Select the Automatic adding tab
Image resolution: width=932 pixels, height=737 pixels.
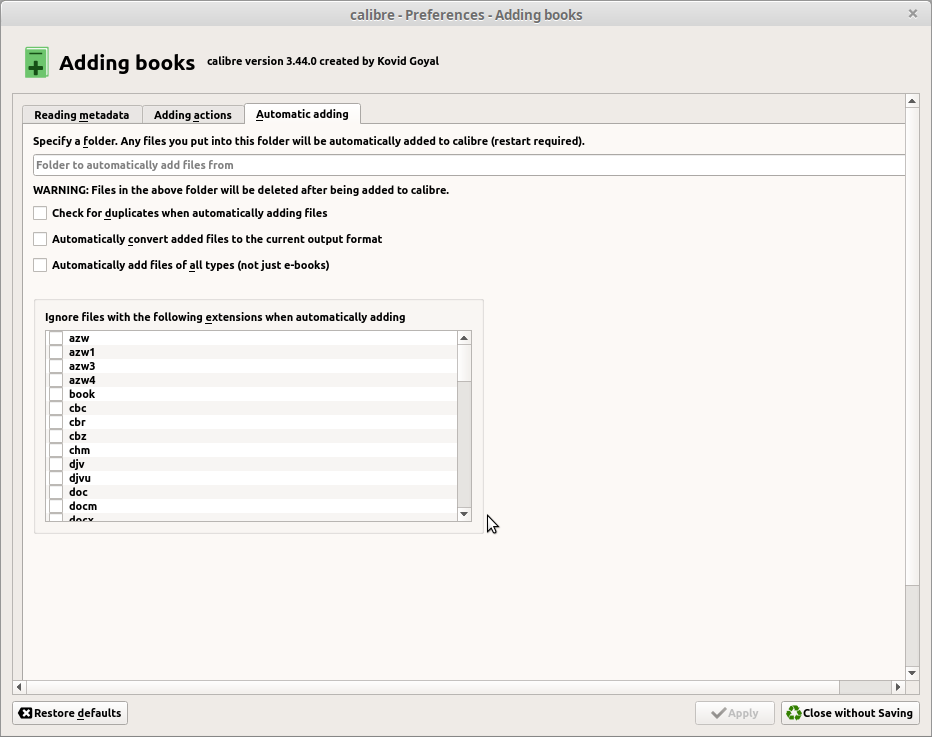pos(302,114)
